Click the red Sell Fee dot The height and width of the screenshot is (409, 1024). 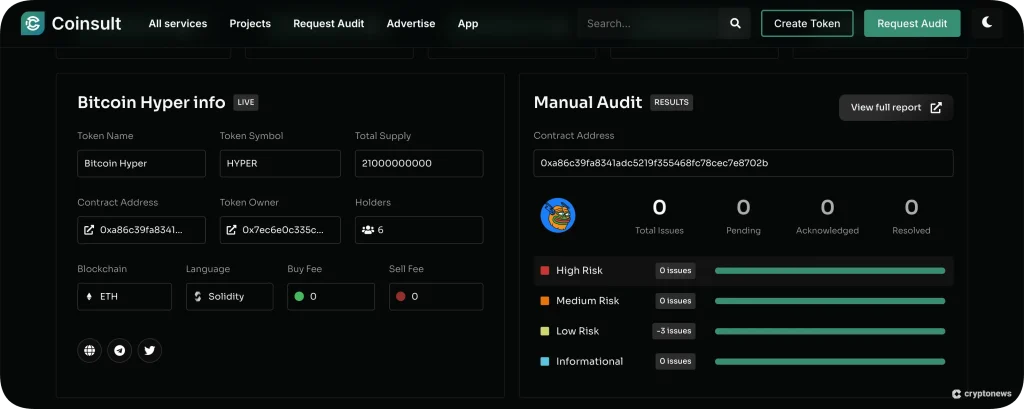click(x=401, y=297)
